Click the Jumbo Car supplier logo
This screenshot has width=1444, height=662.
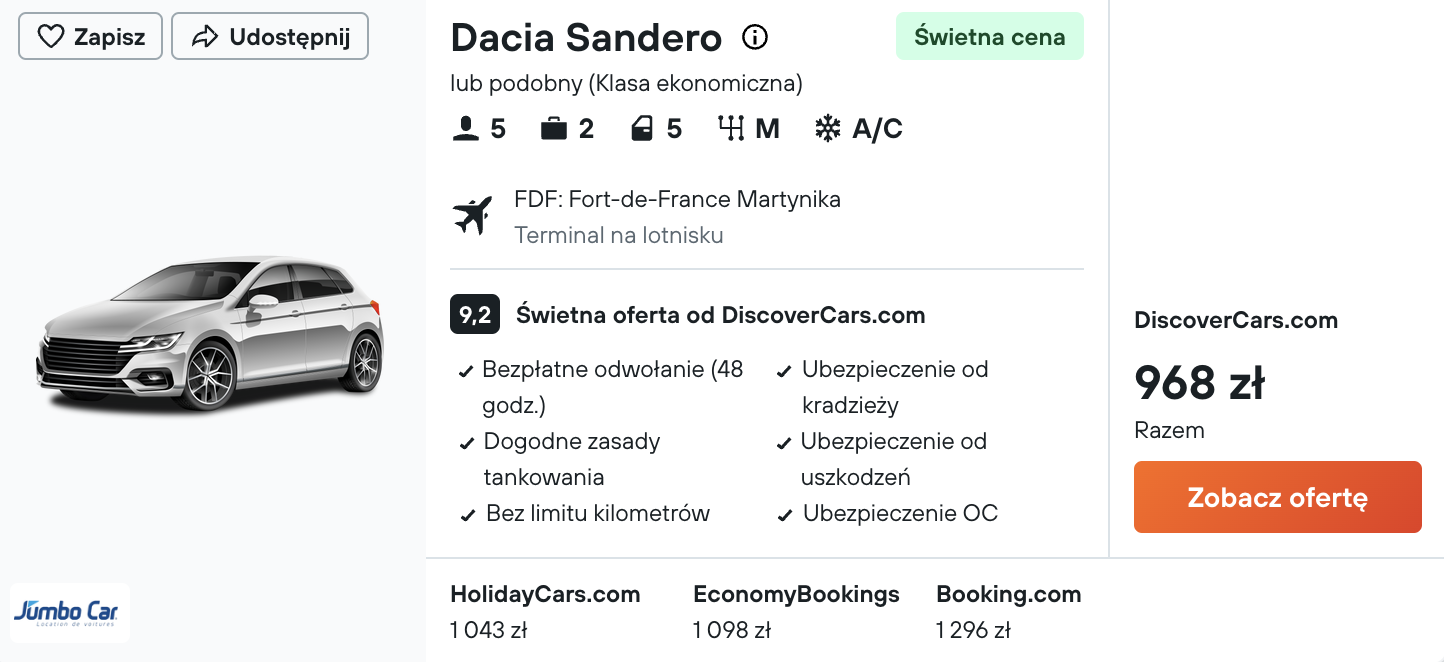coord(70,612)
